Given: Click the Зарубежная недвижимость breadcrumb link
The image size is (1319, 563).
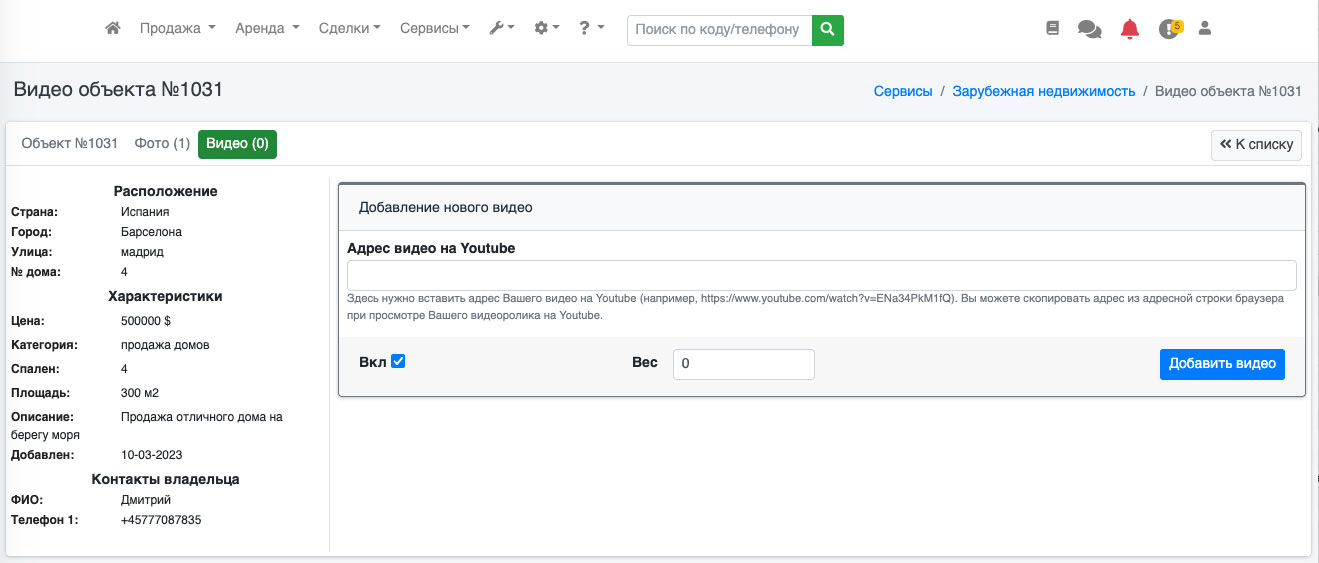Looking at the screenshot, I should coord(1043,91).
